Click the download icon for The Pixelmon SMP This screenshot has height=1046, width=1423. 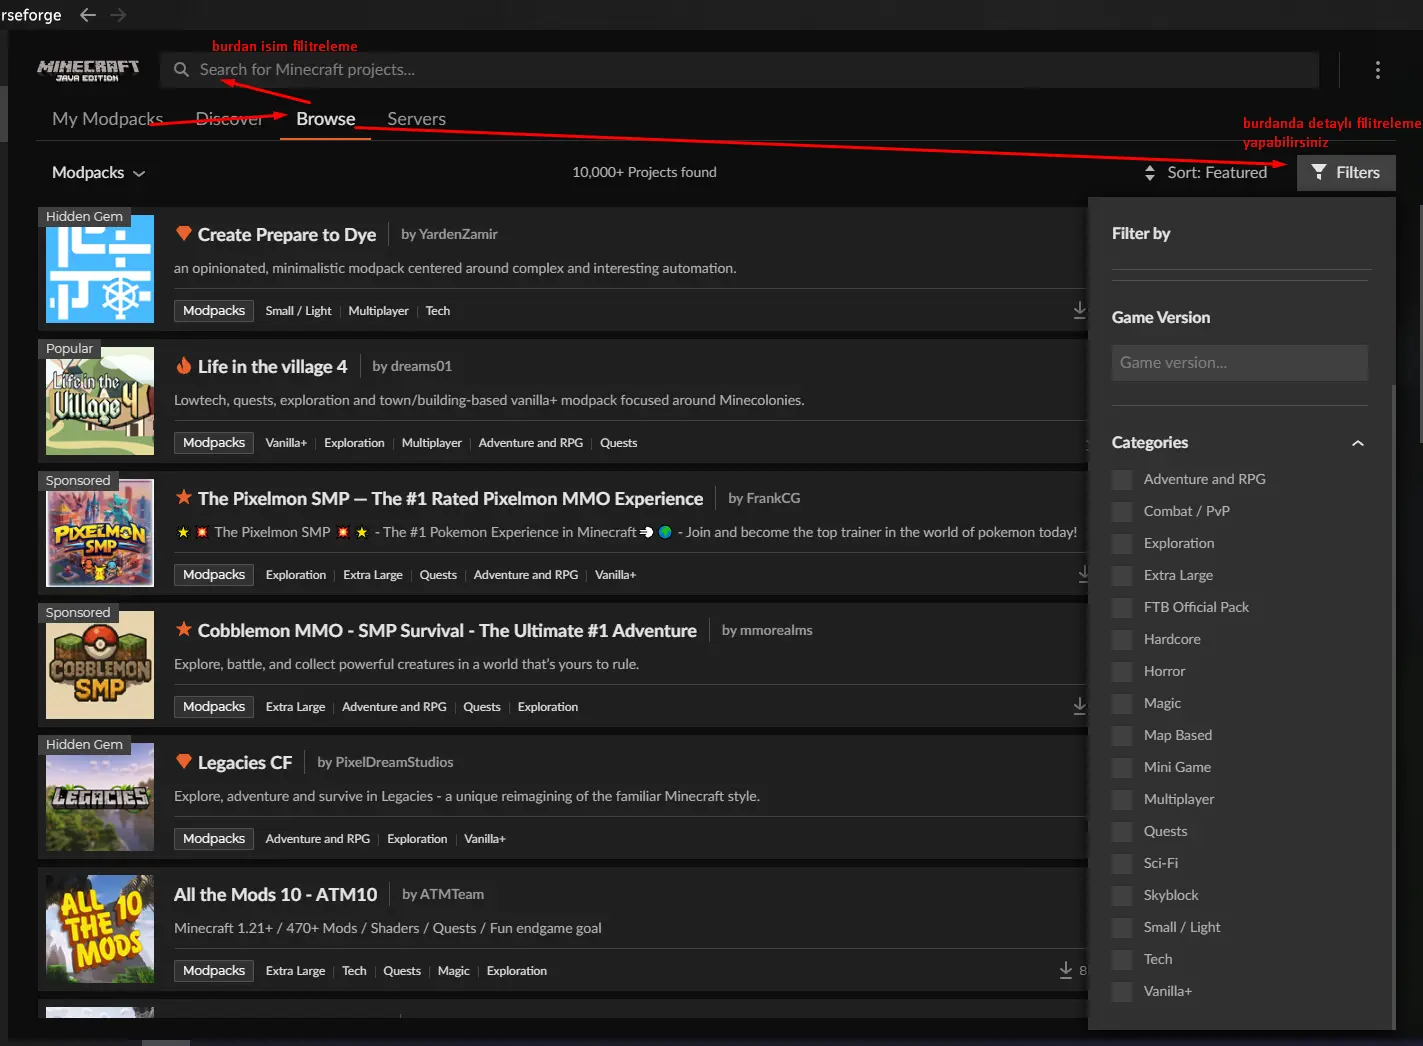pos(1082,574)
